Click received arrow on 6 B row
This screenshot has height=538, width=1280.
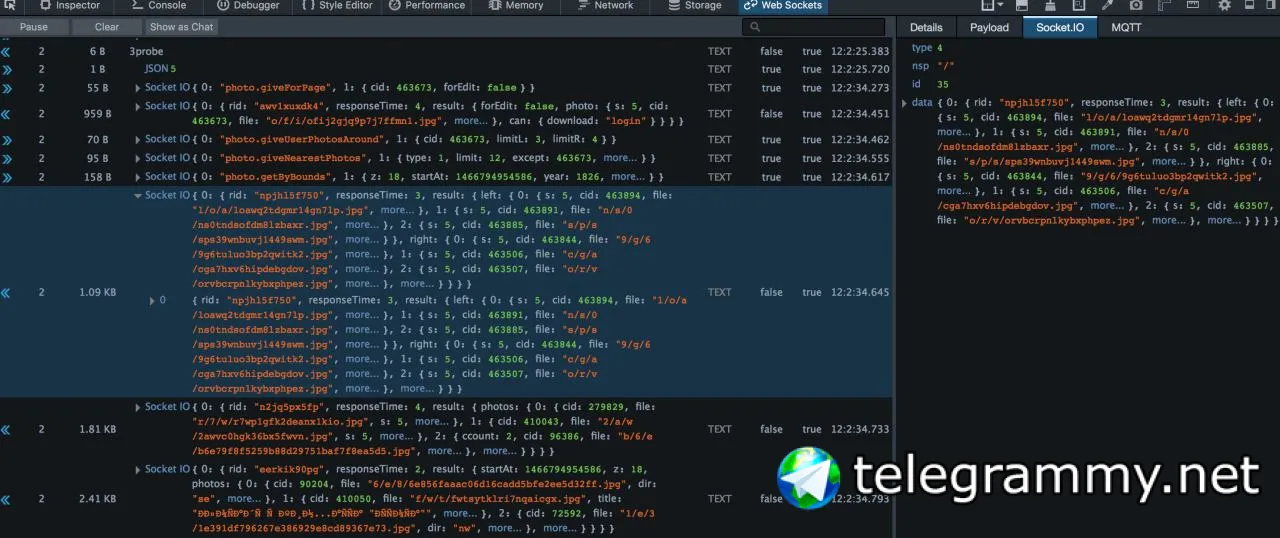(x=6, y=51)
